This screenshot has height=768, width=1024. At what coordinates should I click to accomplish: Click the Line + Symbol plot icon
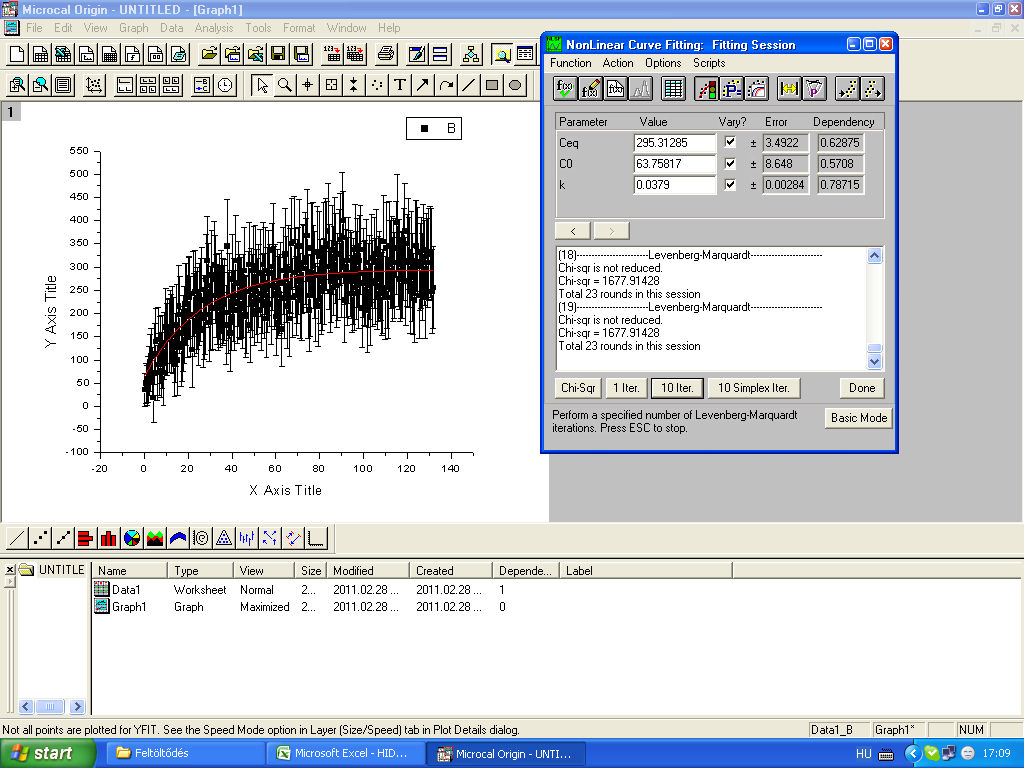63,538
